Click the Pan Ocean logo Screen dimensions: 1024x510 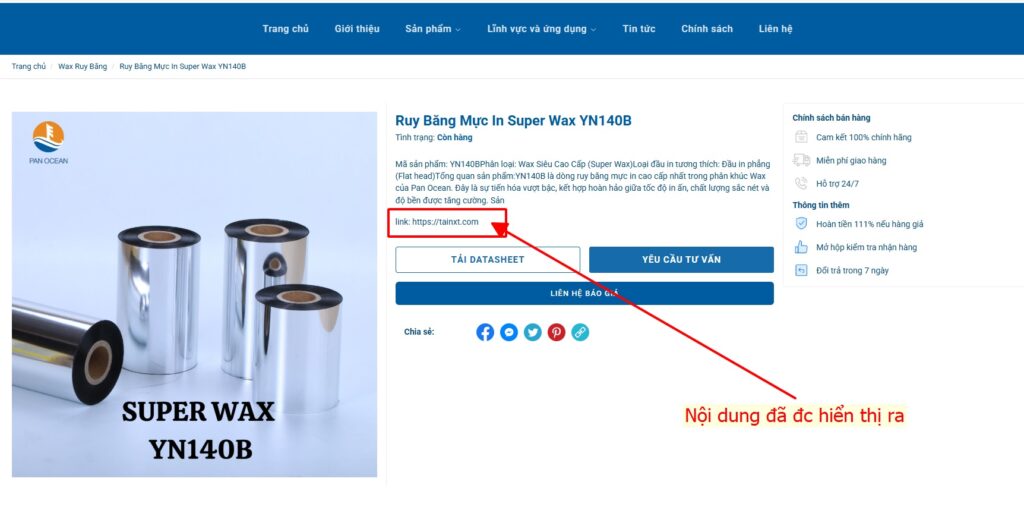click(x=48, y=142)
